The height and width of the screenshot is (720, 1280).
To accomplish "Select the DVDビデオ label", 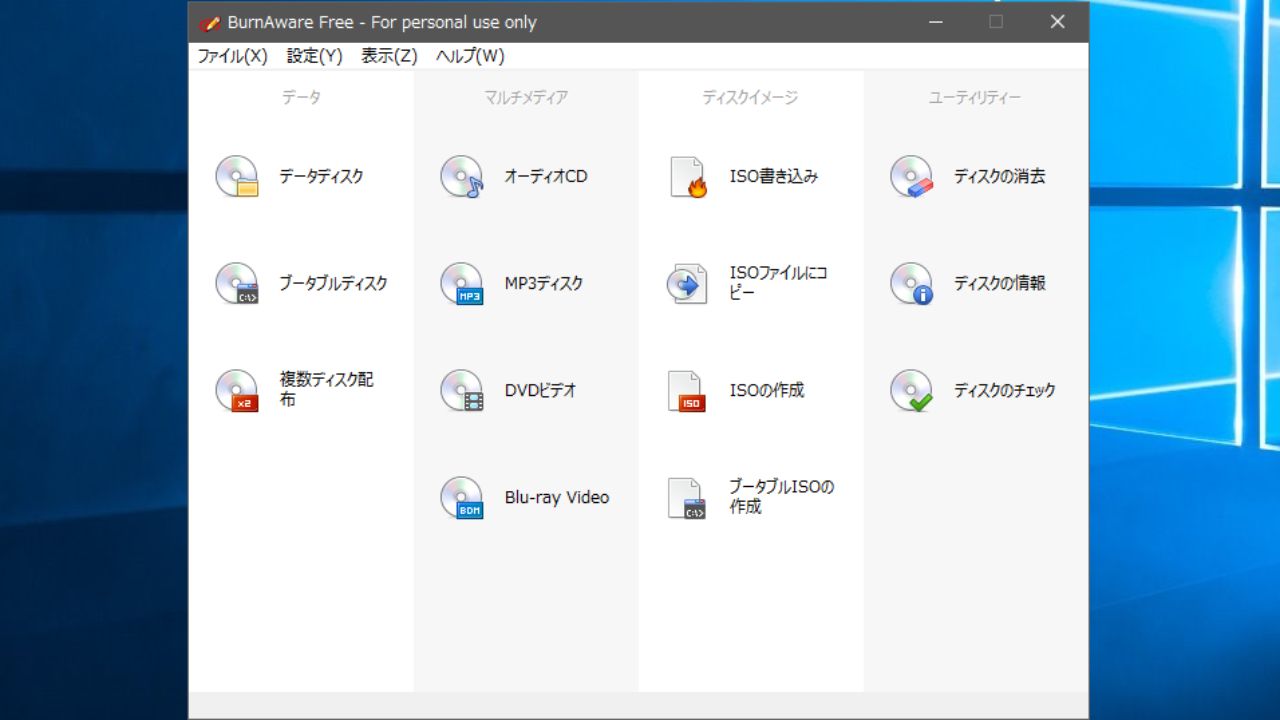I will 541,390.
